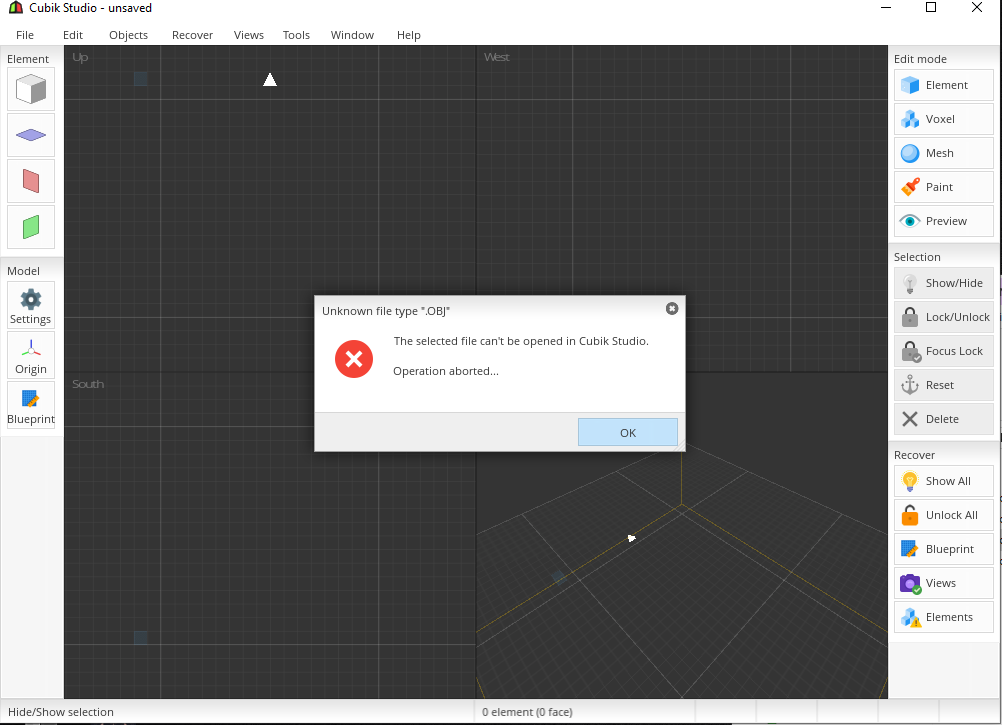The image size is (1002, 725).
Task: Click the Cubik Studio app icon in title bar
Action: 15,8
